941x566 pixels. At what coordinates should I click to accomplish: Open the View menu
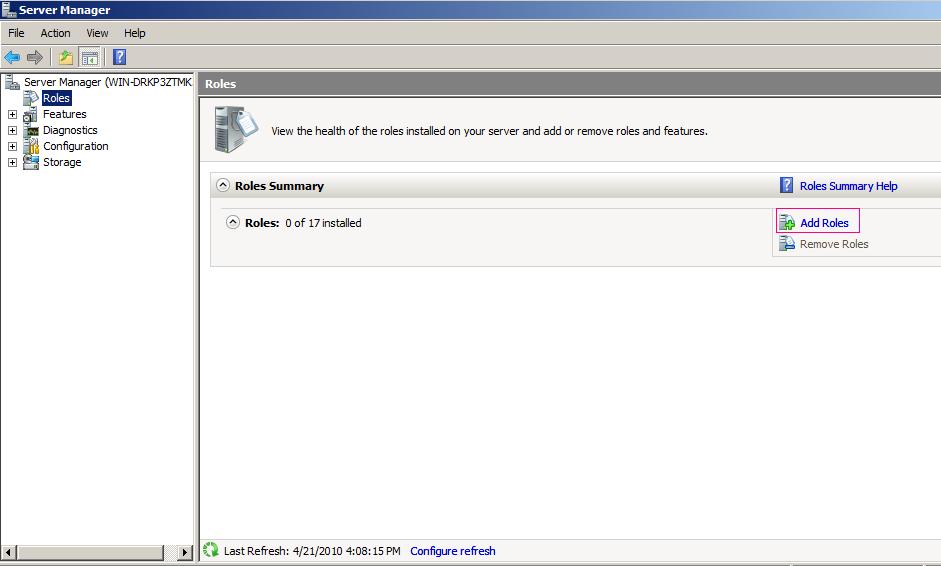97,33
